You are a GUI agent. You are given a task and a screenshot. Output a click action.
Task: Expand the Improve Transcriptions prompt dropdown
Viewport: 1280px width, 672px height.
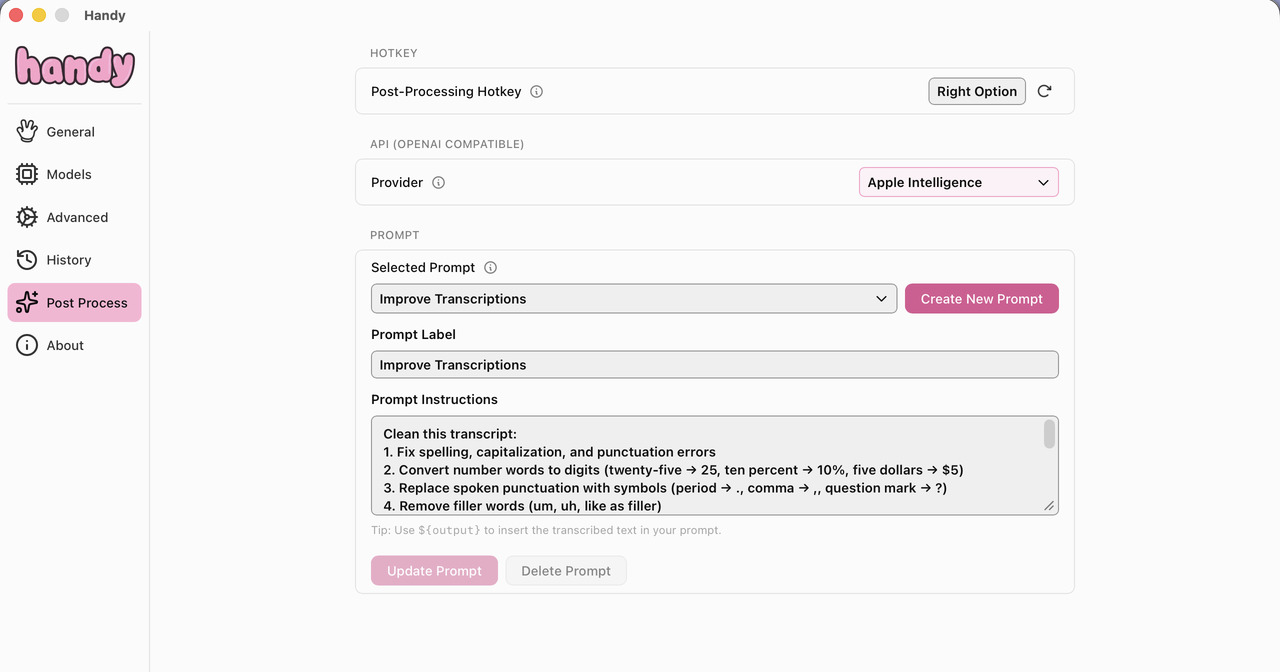[x=634, y=299]
